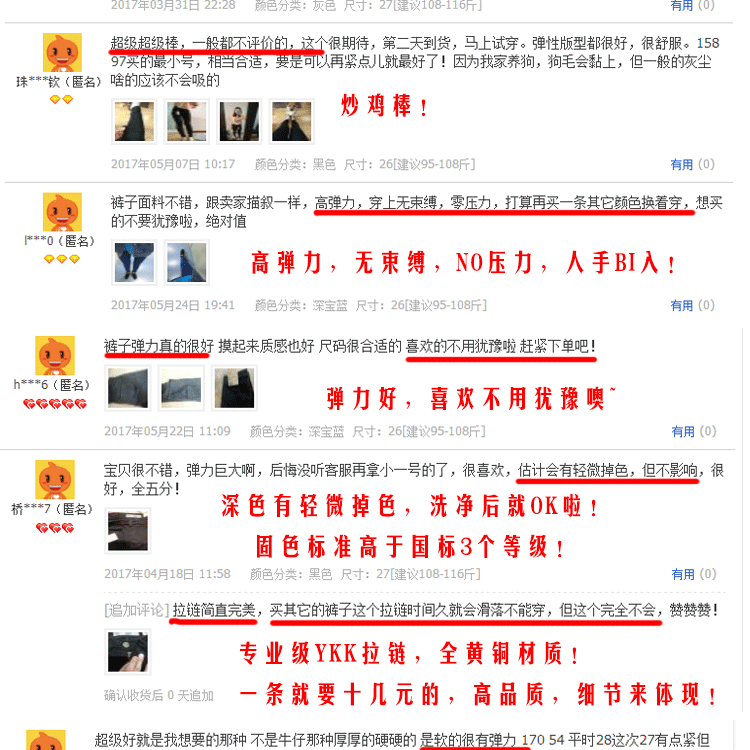Click red hearts rank under 桥***7
This screenshot has width=750, height=750.
point(55,528)
